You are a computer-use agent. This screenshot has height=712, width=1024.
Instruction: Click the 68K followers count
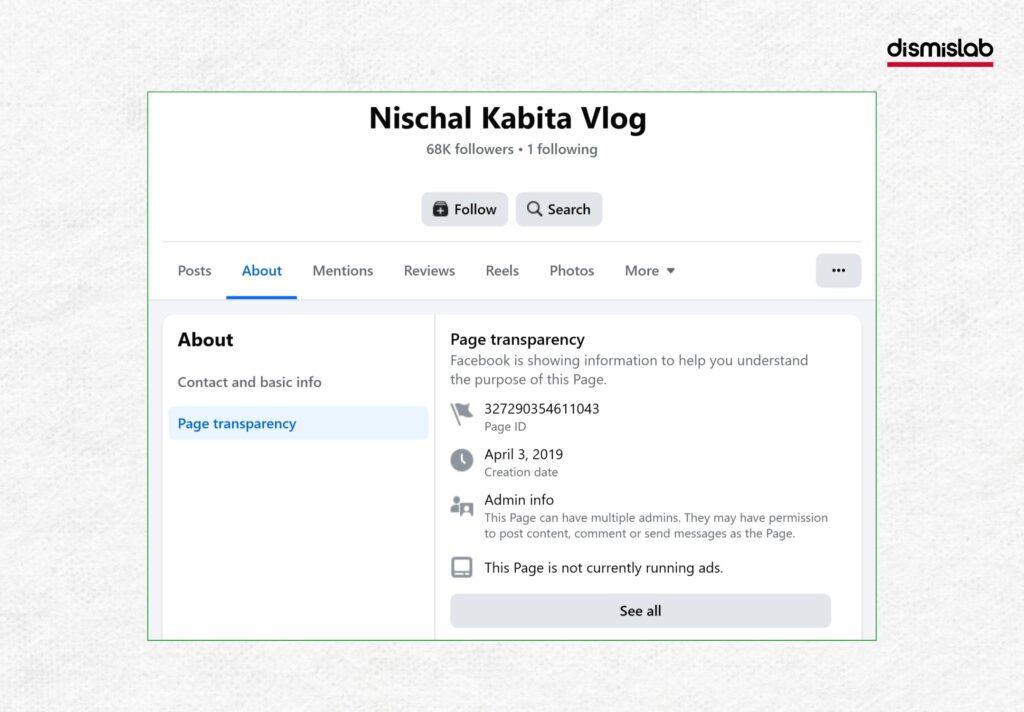pyautogui.click(x=469, y=149)
